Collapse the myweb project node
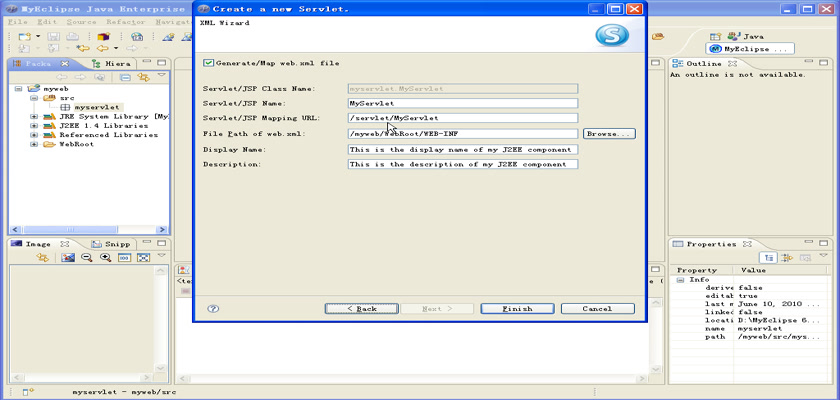 (x=19, y=89)
